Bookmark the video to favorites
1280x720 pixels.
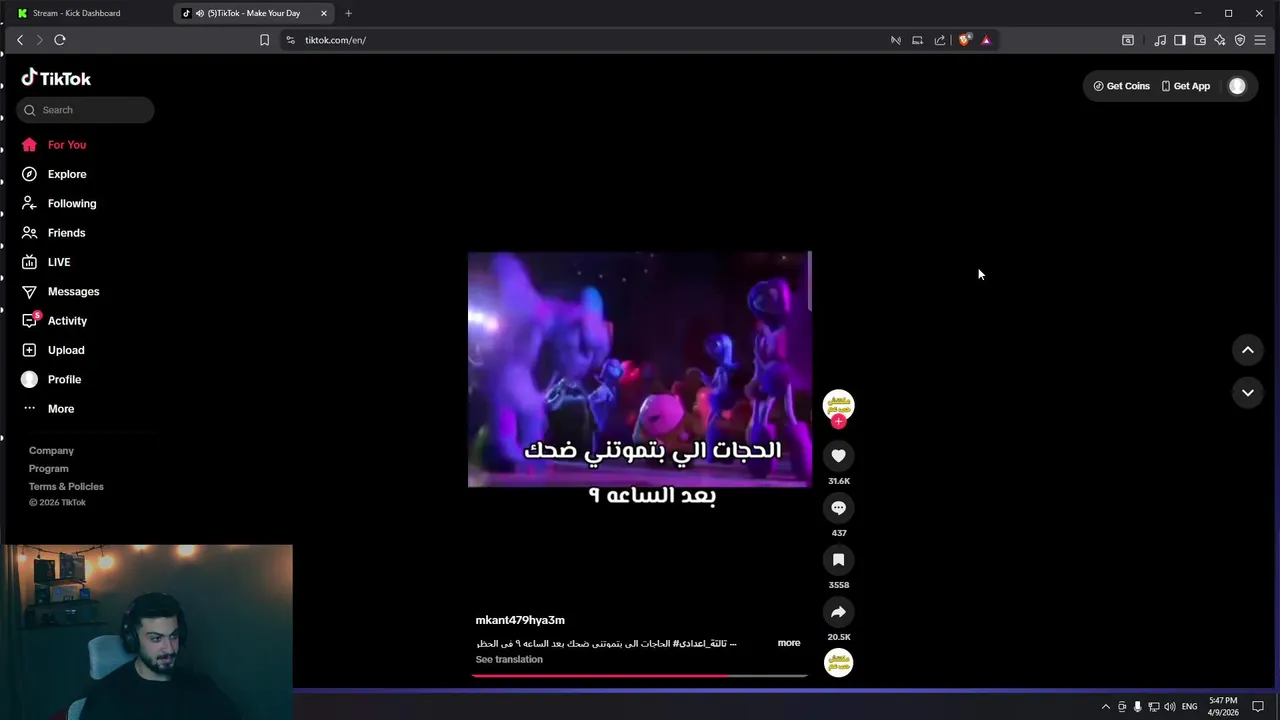click(x=838, y=560)
